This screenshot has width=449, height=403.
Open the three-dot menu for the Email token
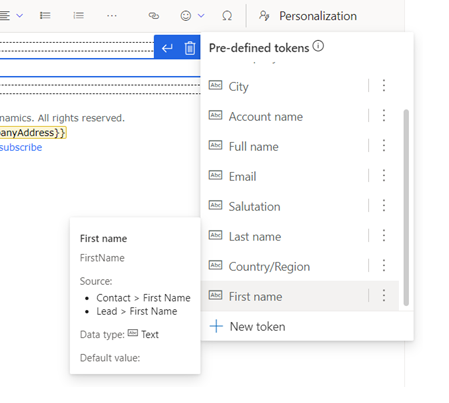click(384, 176)
